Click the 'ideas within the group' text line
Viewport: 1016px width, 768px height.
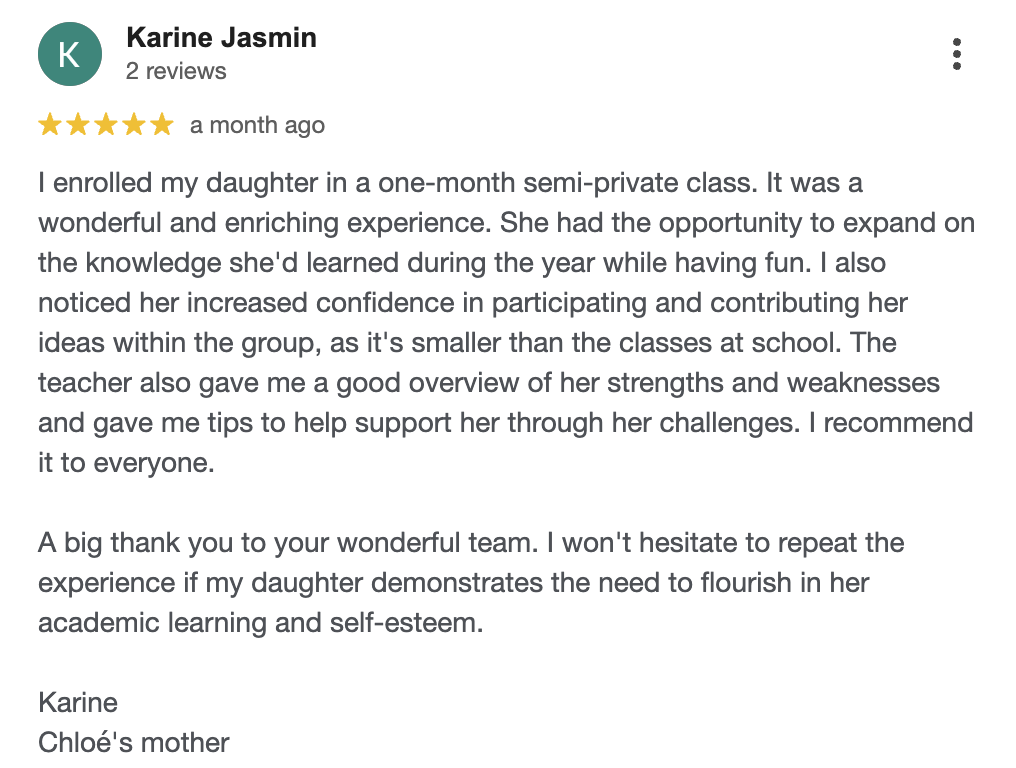[467, 343]
